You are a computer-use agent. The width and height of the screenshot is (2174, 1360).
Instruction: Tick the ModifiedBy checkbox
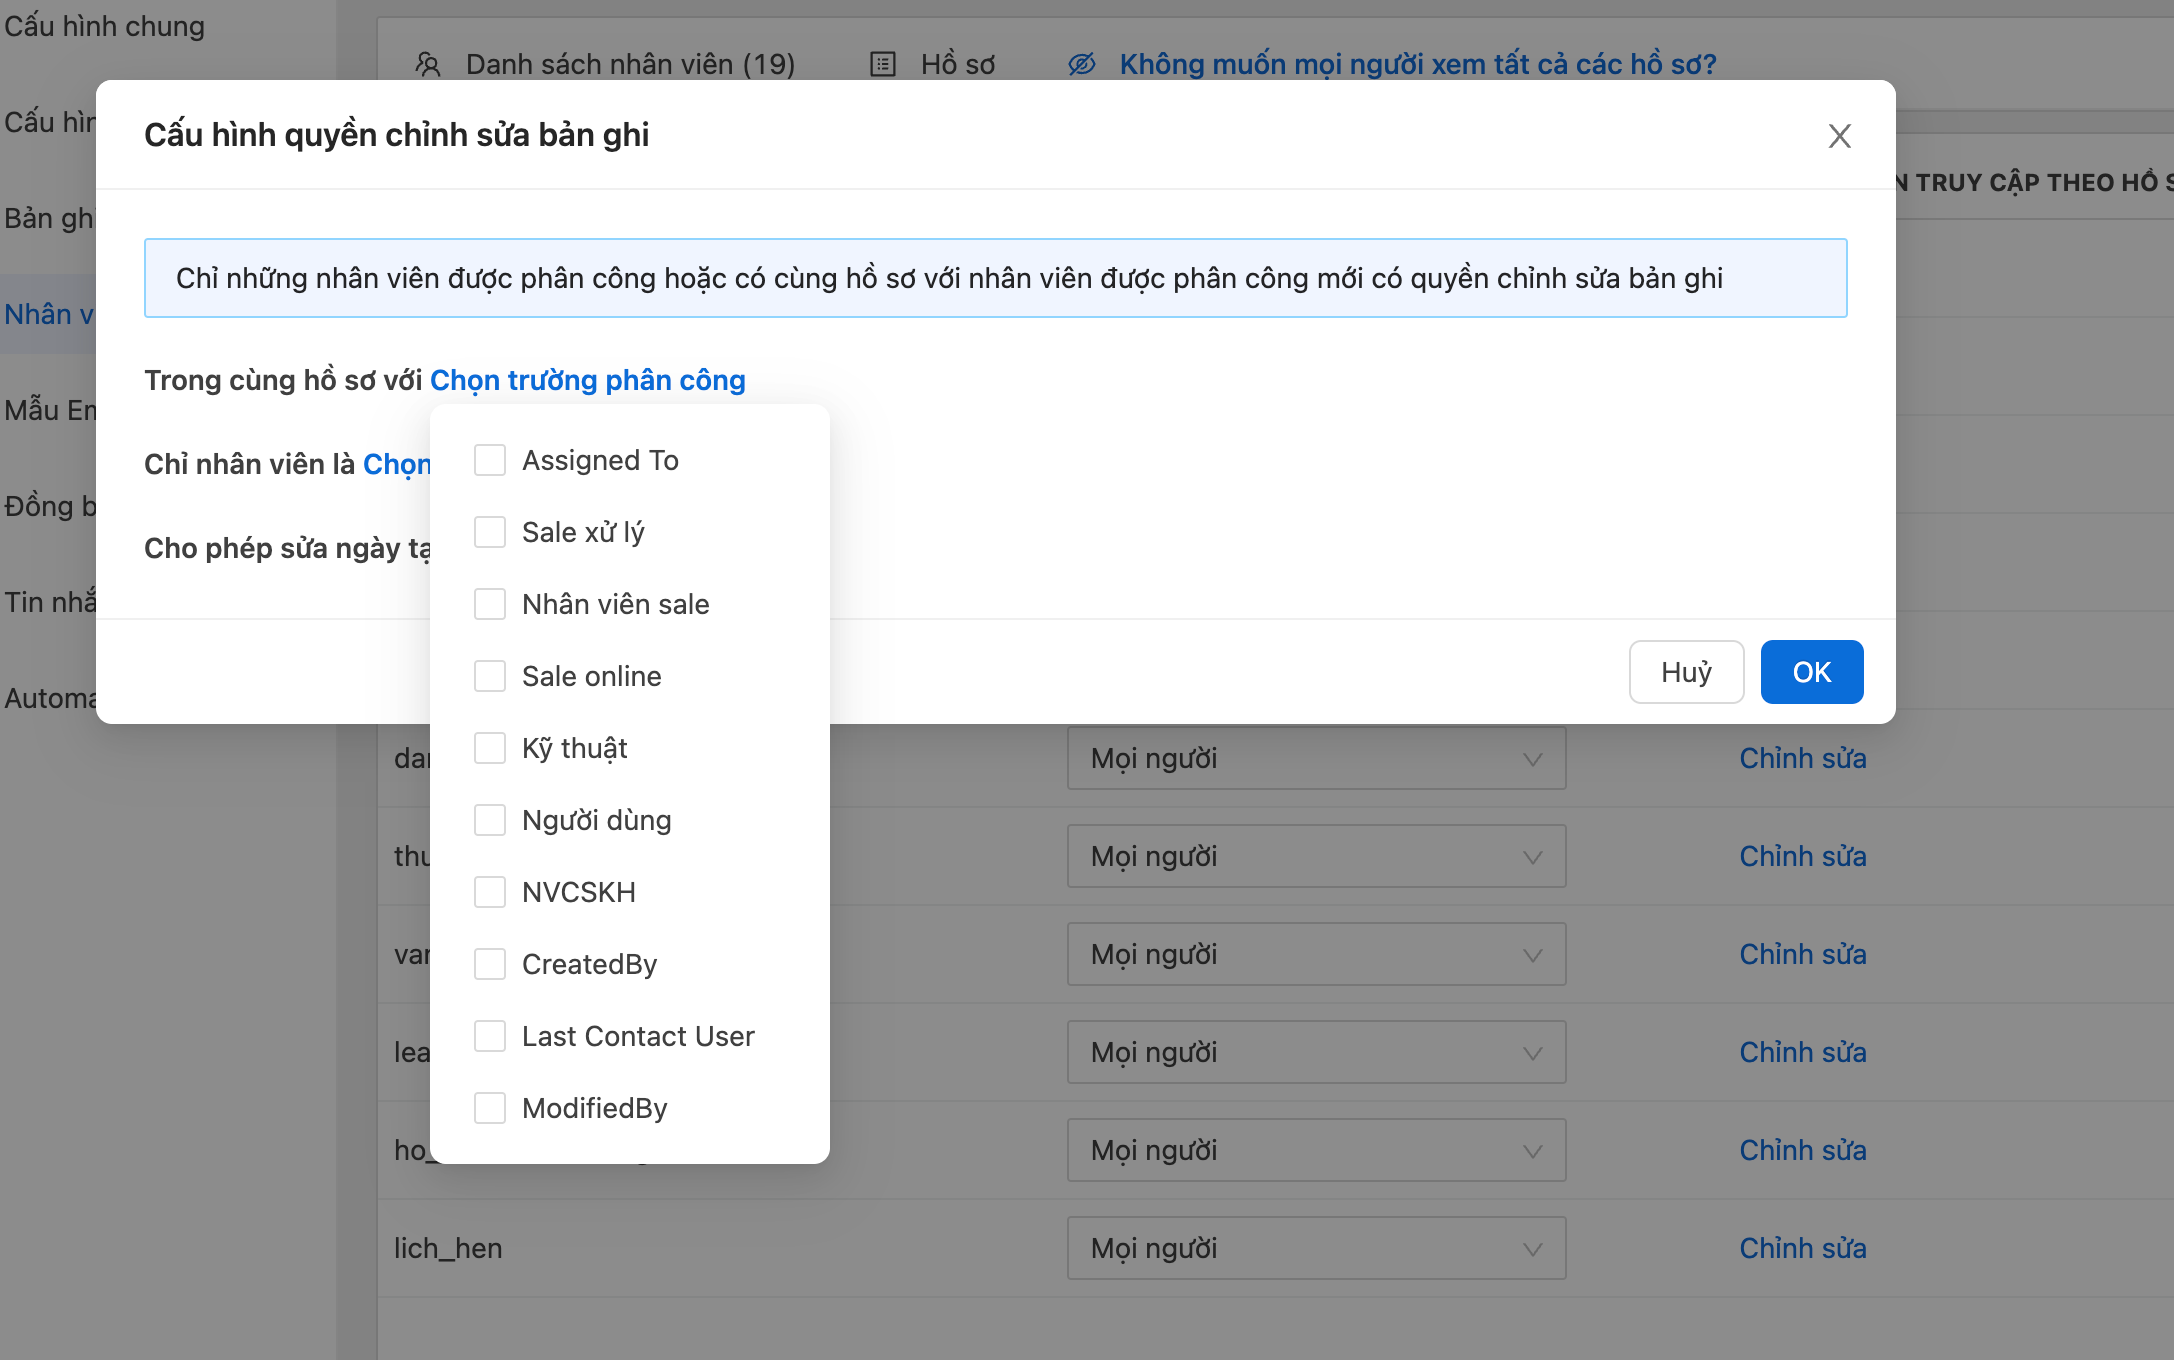[490, 1108]
